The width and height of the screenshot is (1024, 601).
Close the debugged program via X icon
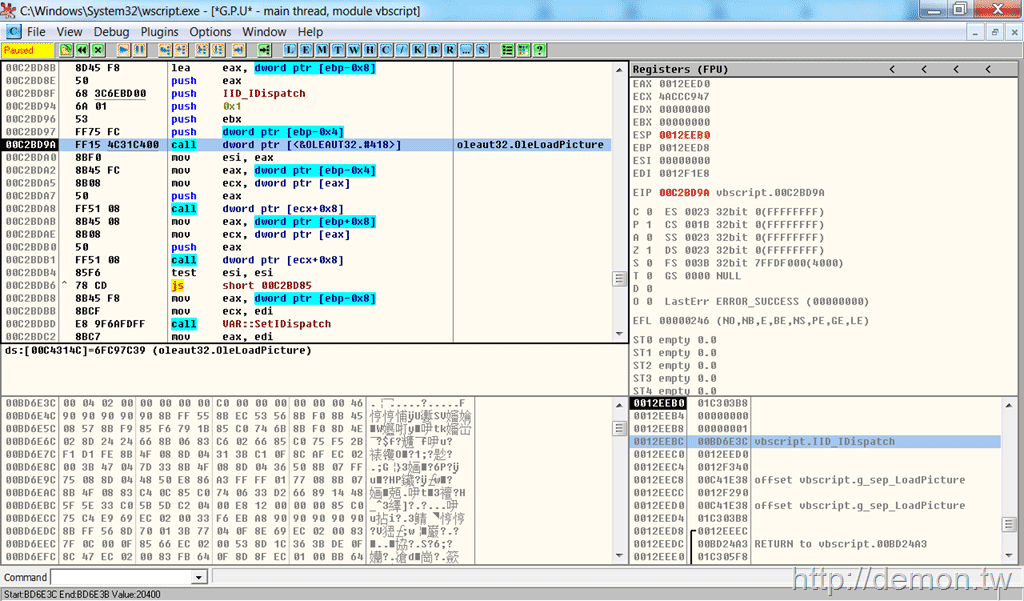(98, 49)
